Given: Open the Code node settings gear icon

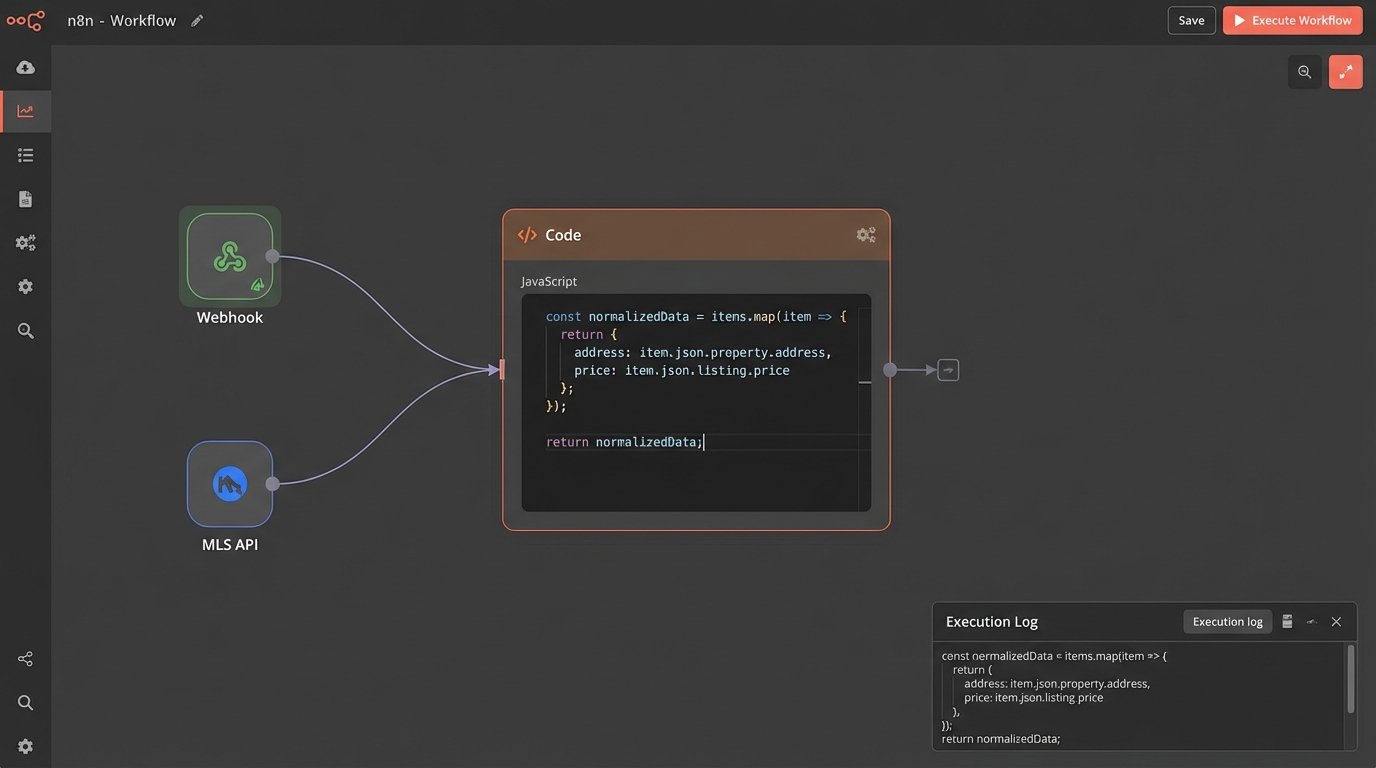Looking at the screenshot, I should click(865, 235).
